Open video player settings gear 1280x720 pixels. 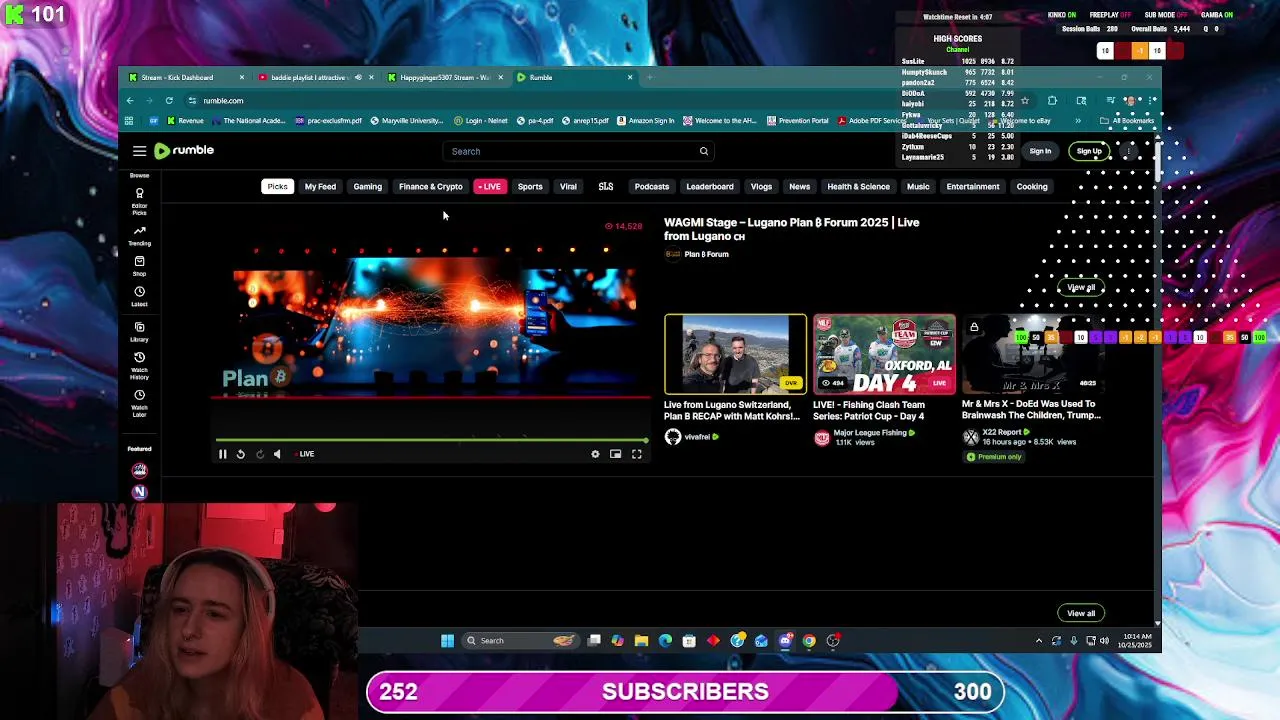tap(595, 454)
